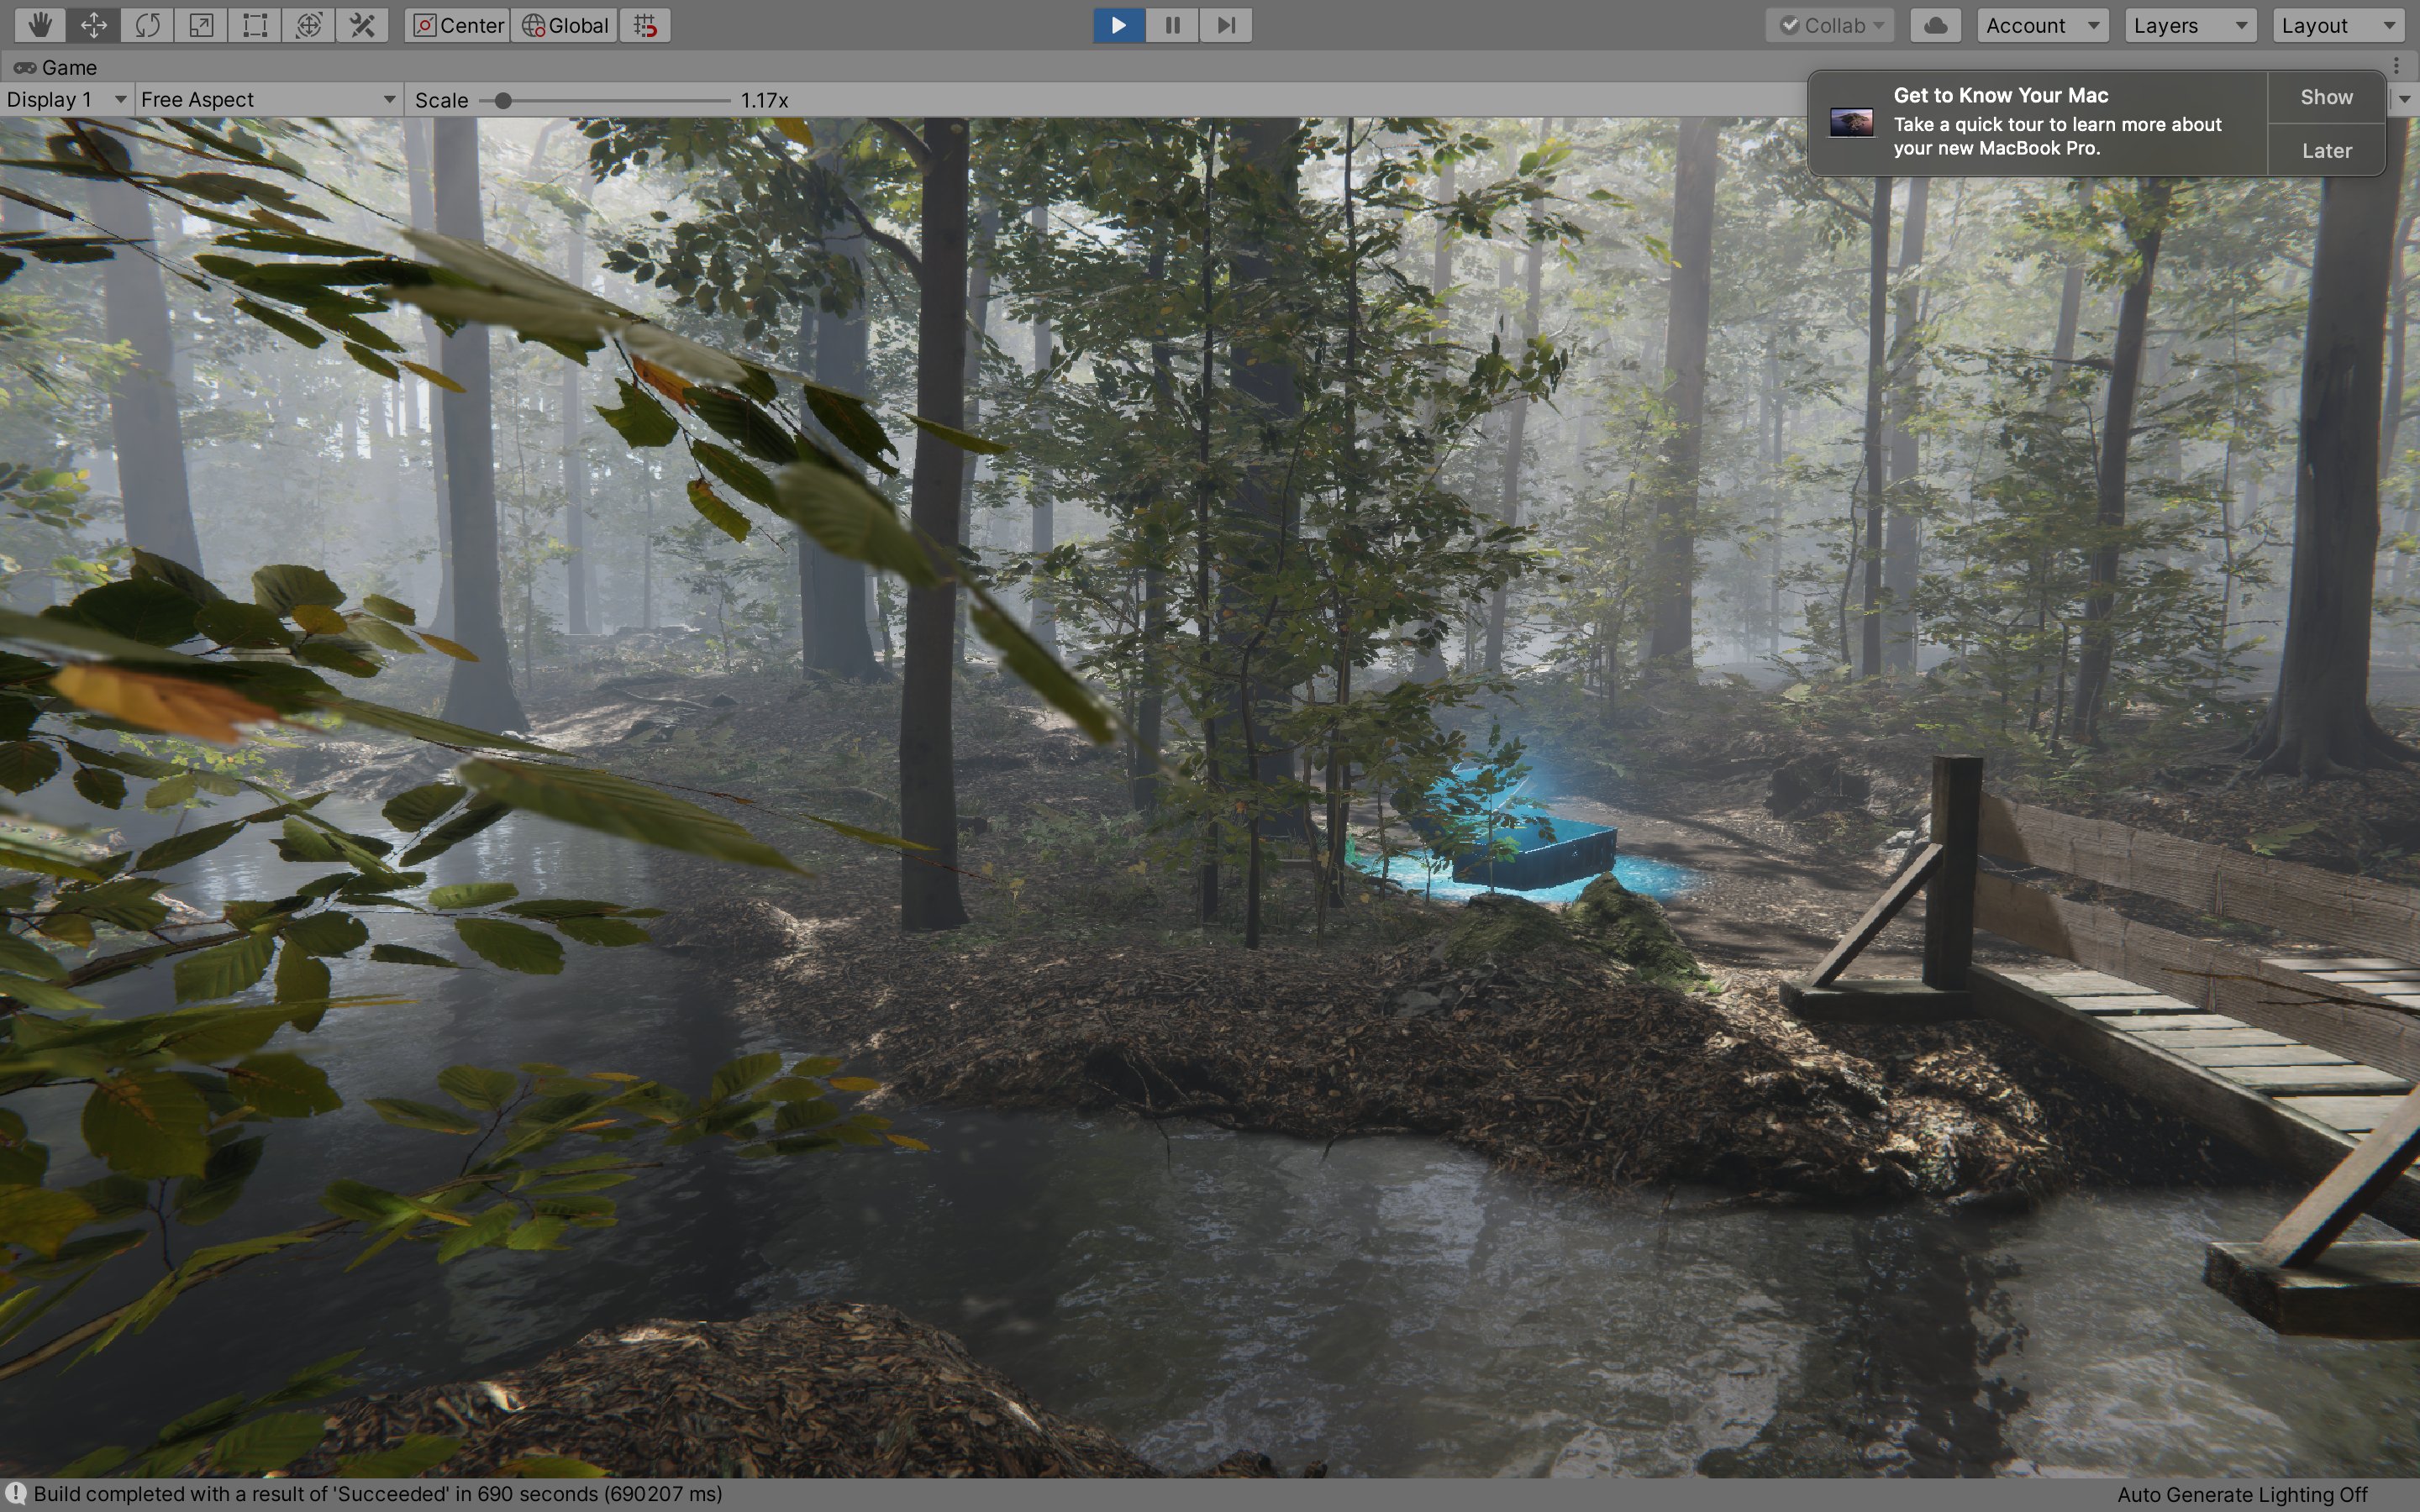Viewport: 2420px width, 1512px height.
Task: Select the Scale tool
Action: point(202,25)
